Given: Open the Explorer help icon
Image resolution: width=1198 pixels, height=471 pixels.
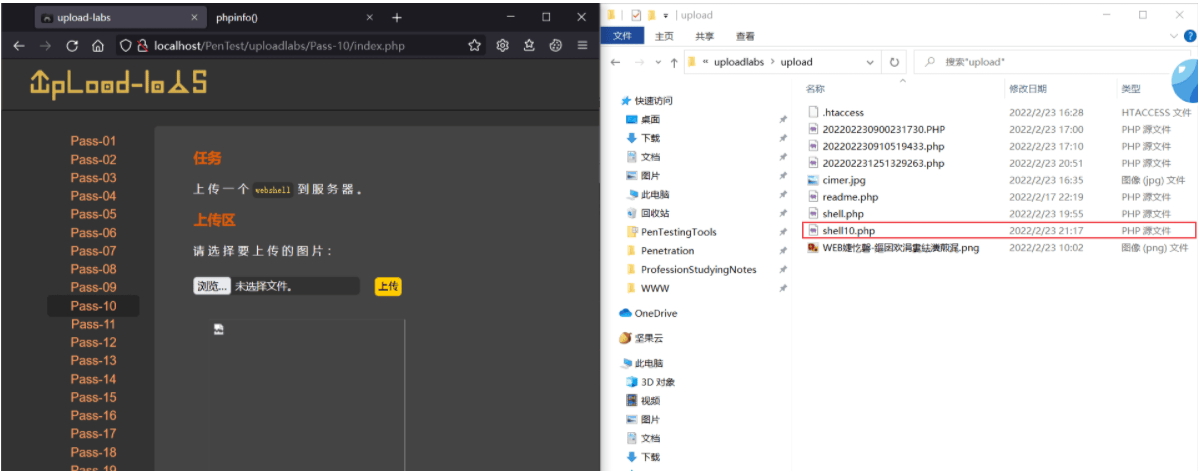Looking at the screenshot, I should click(1190, 36).
